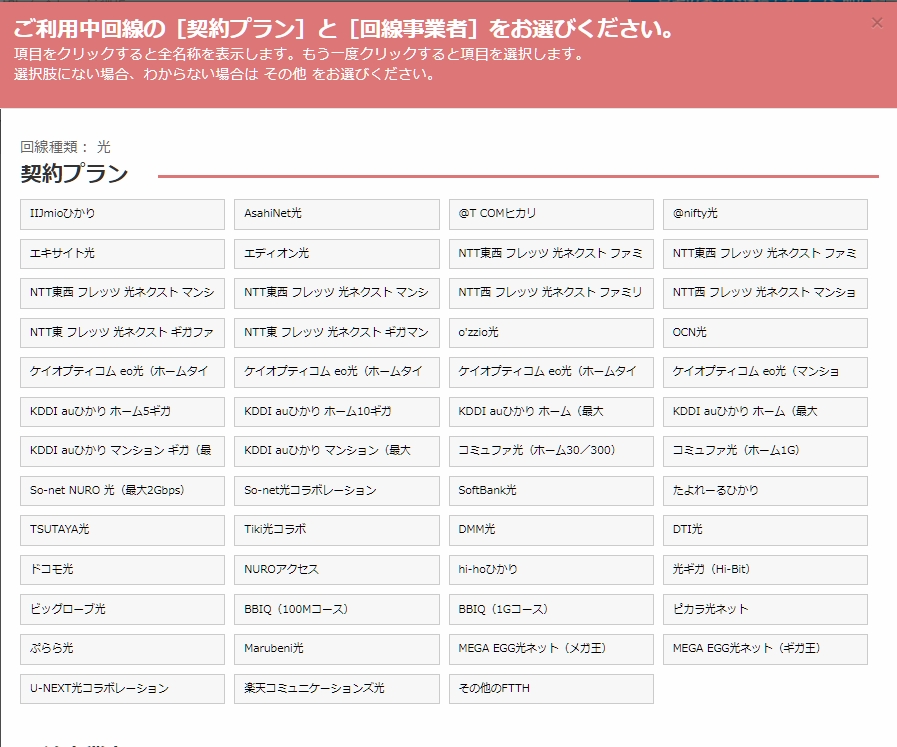Pick U-NEXT光コラボレーション plan

122,689
